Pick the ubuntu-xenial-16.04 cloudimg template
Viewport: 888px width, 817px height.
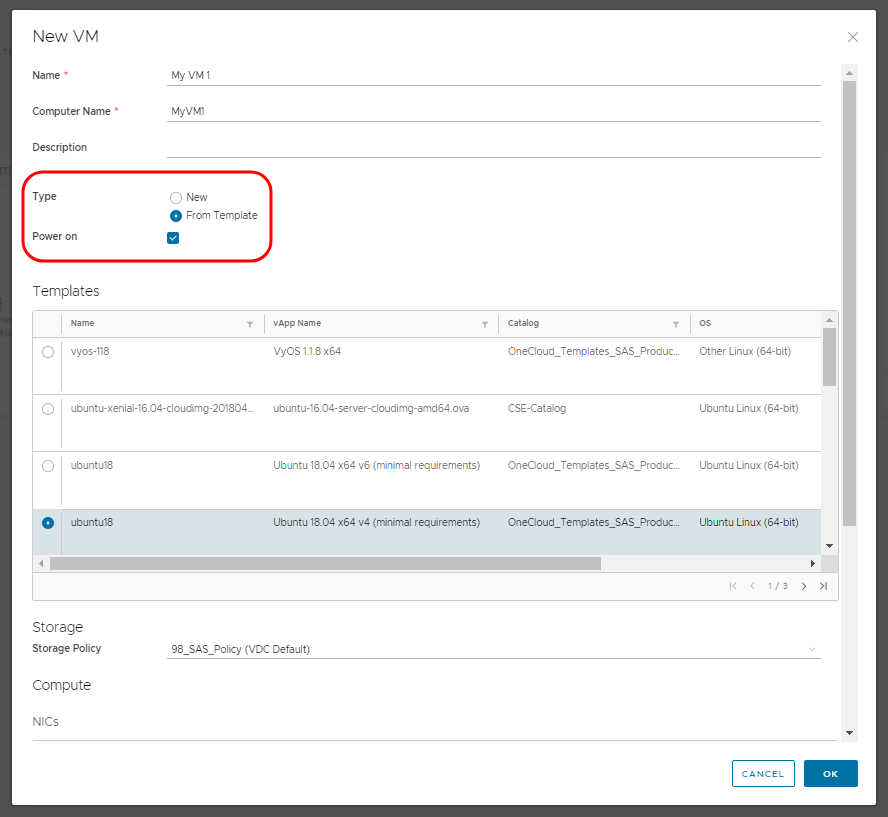tap(48, 409)
